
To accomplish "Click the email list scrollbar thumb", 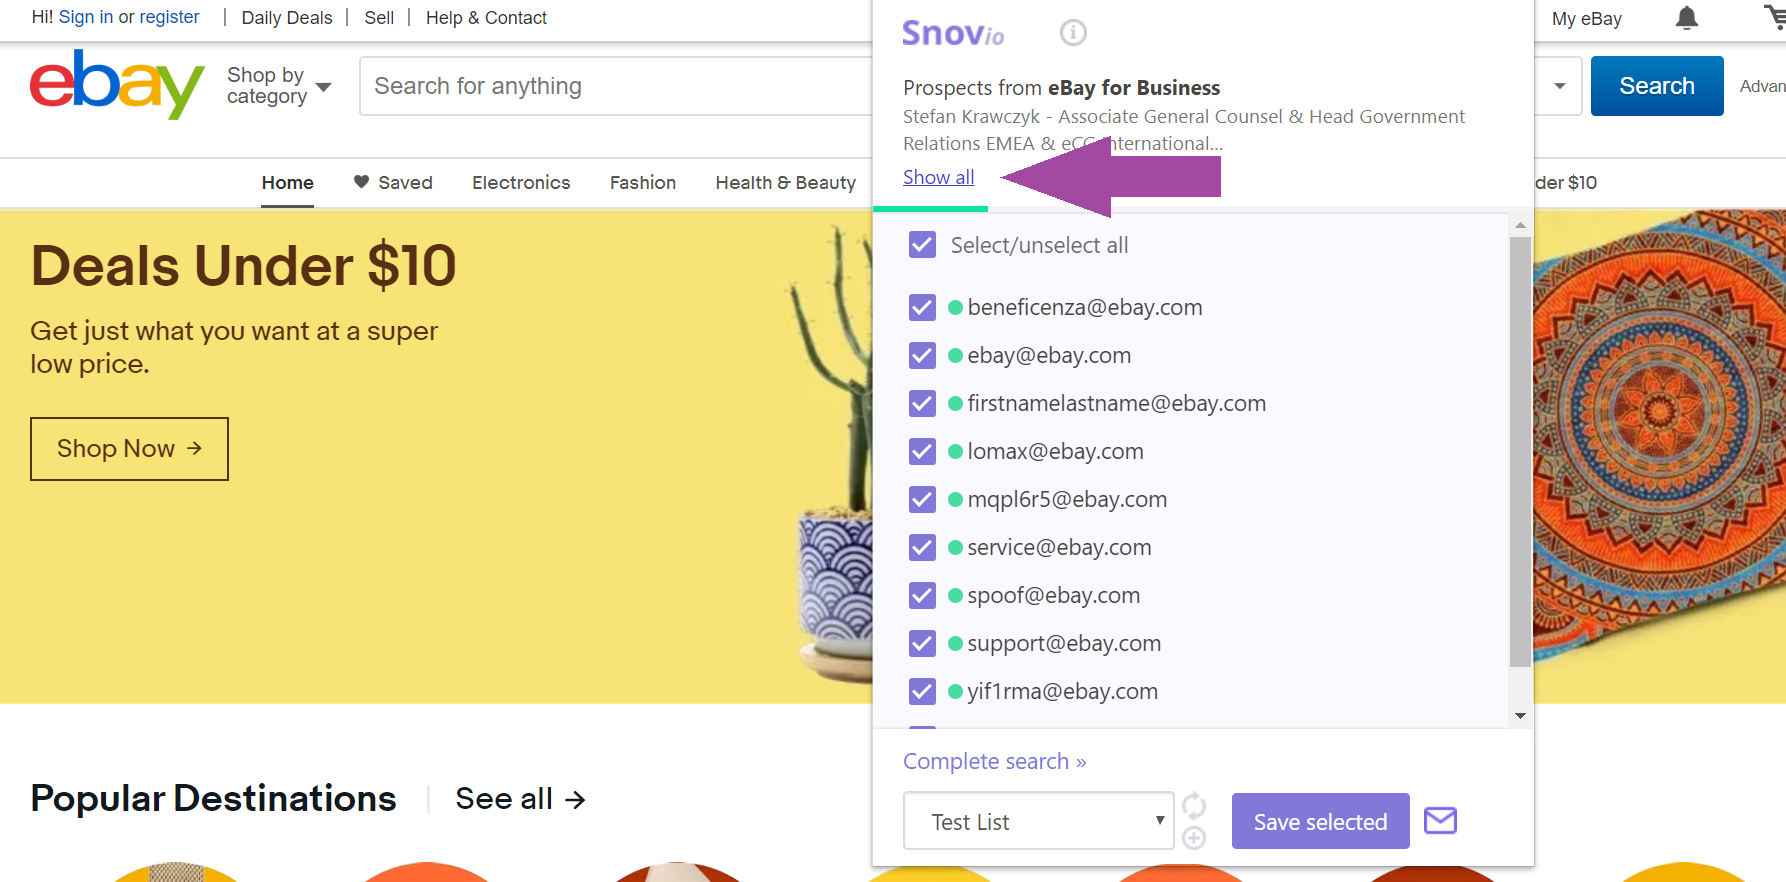I will (1520, 450).
